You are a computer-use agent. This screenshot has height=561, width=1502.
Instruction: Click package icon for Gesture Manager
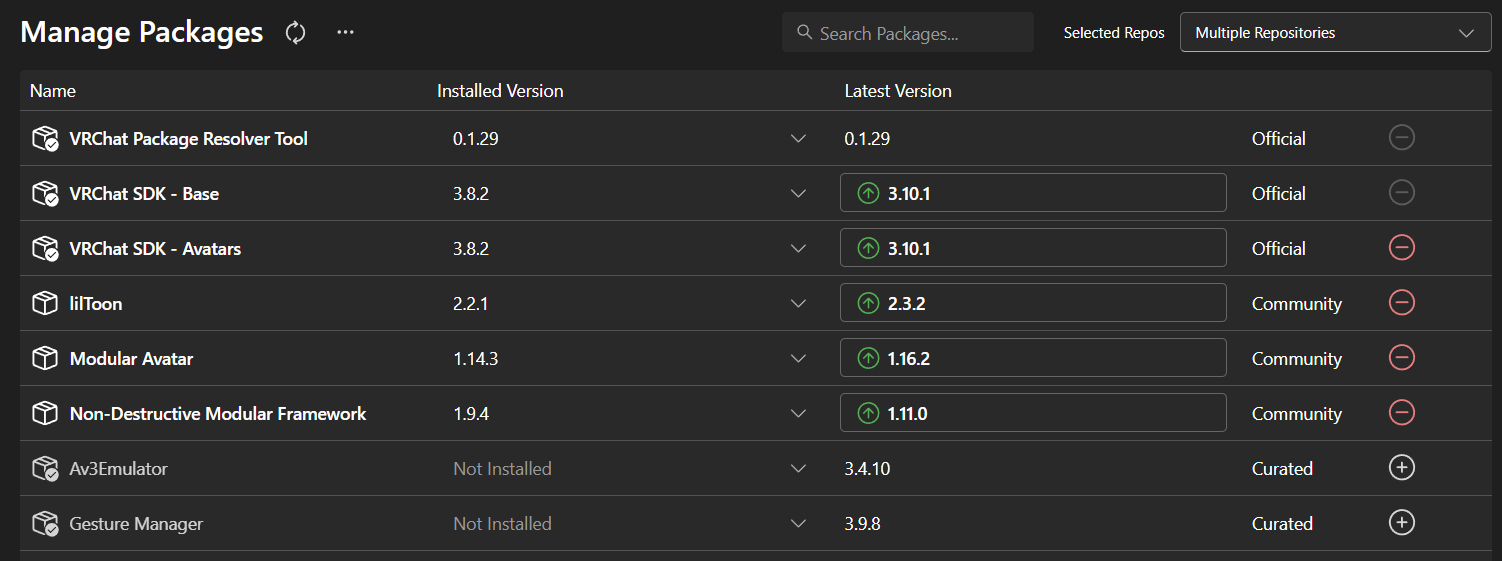tap(45, 524)
